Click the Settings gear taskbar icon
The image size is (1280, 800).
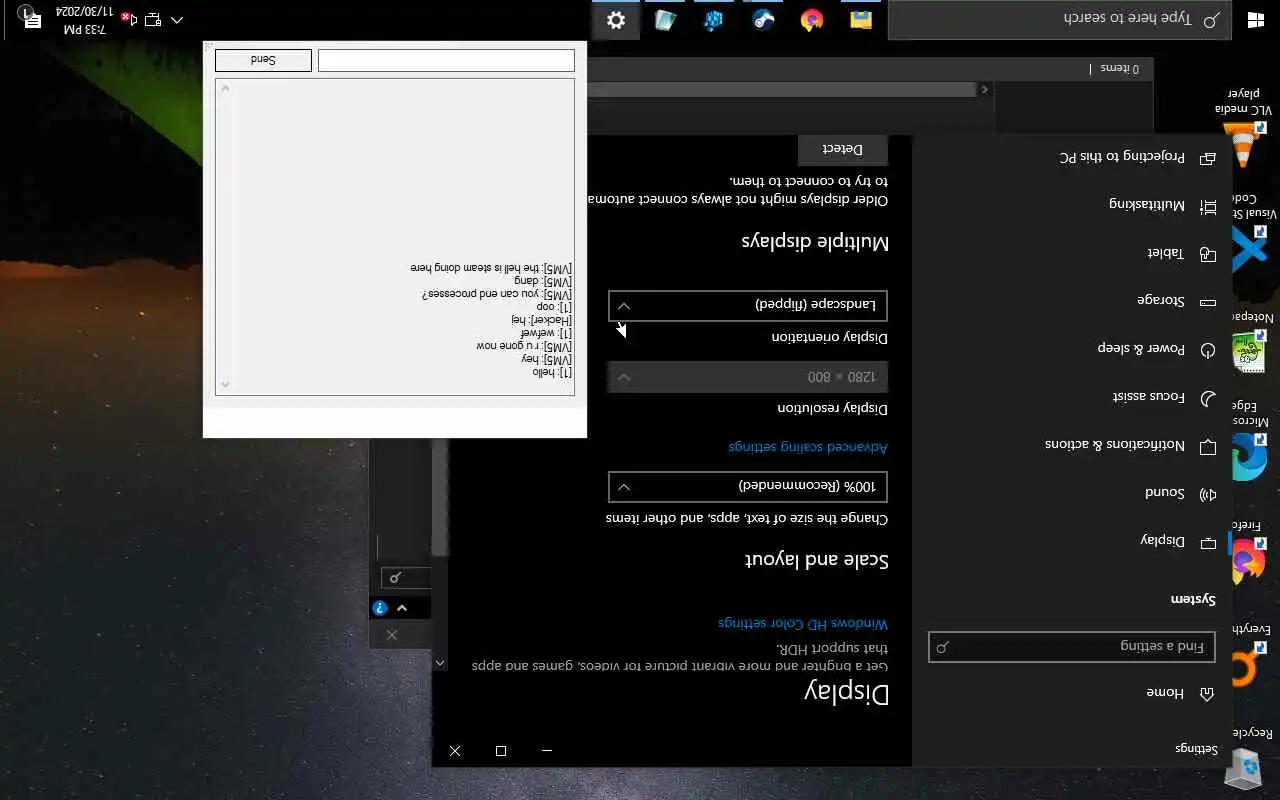[616, 20]
